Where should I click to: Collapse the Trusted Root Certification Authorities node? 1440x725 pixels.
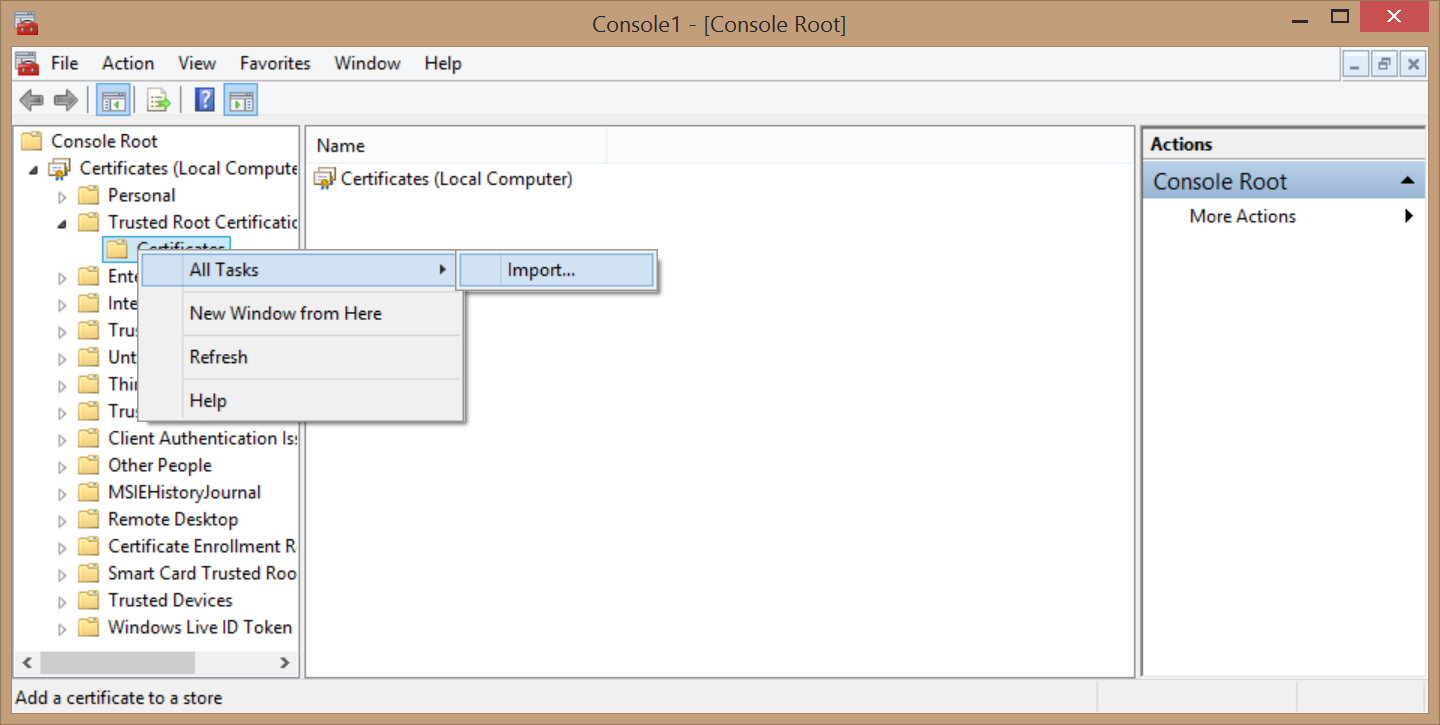tap(62, 222)
